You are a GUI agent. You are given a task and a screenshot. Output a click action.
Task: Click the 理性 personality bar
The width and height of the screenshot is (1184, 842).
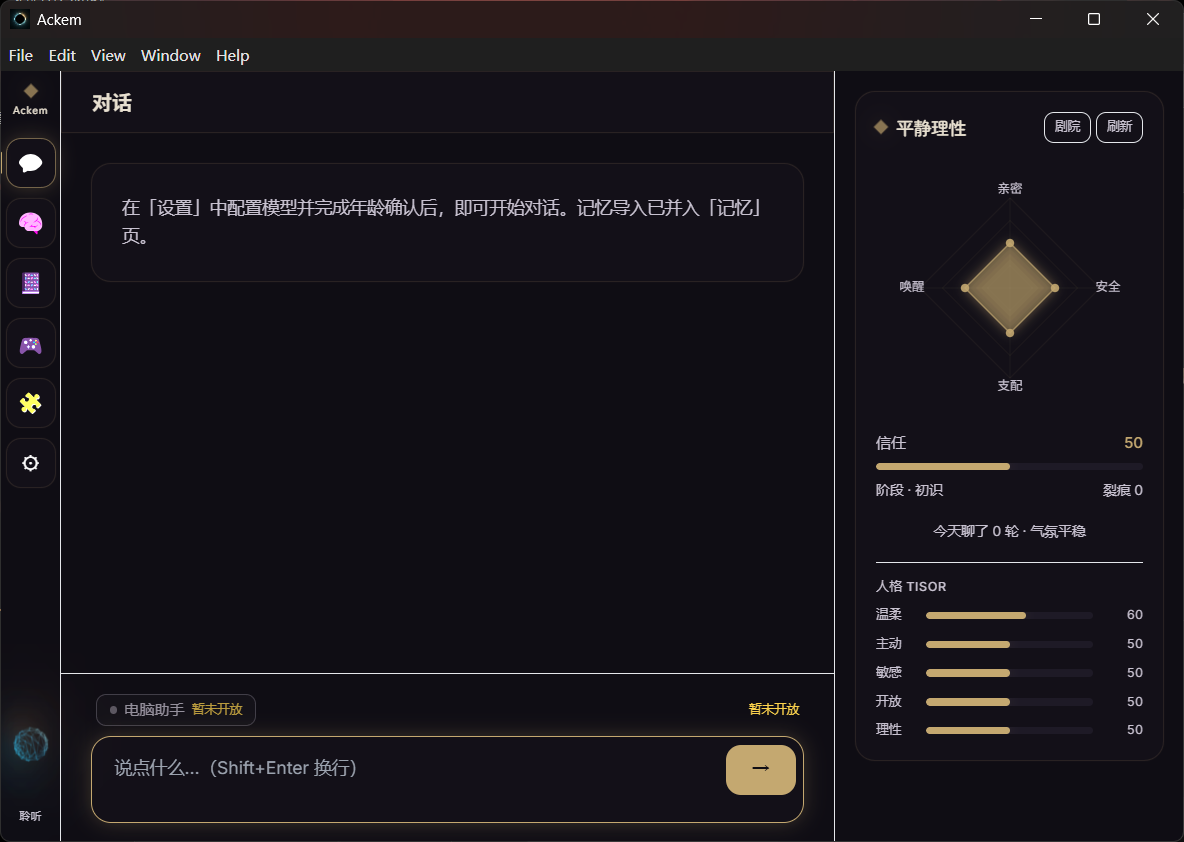(1009, 730)
